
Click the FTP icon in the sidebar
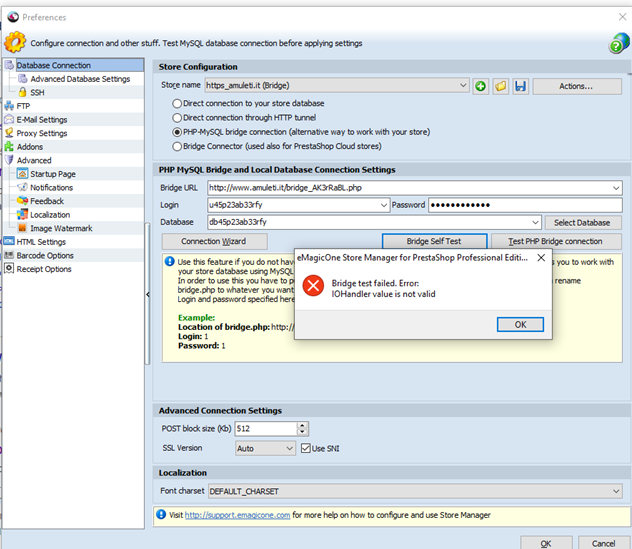pyautogui.click(x=9, y=106)
